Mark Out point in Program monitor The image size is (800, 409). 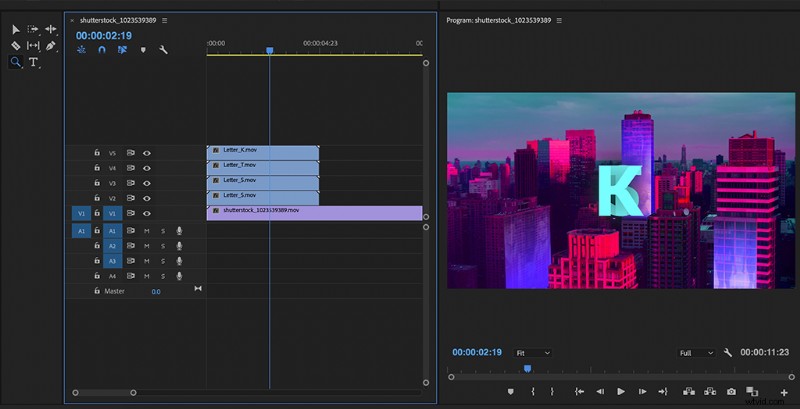[552, 392]
